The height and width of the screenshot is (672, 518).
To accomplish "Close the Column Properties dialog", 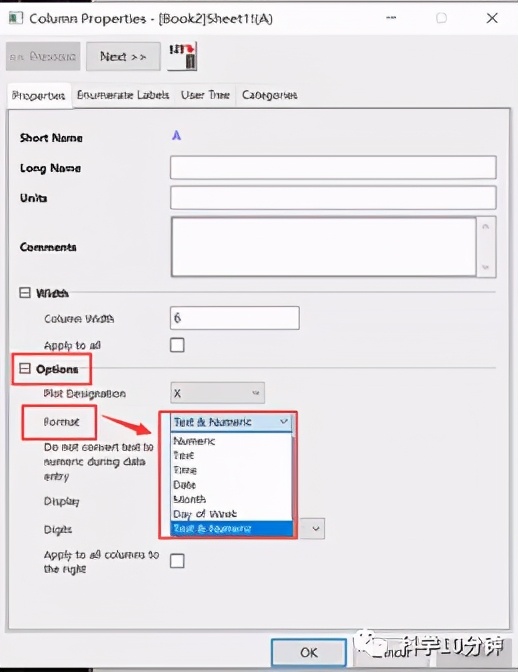I will 492,18.
